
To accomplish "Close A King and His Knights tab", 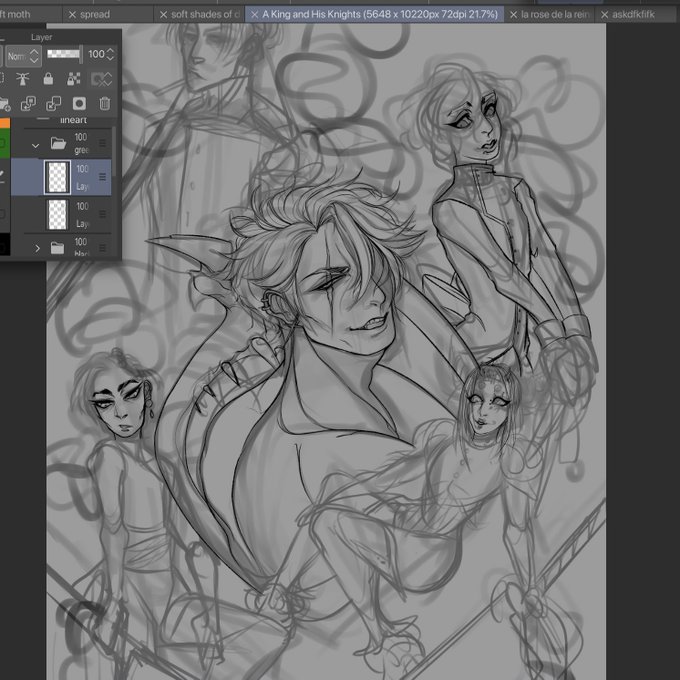I will [x=255, y=15].
